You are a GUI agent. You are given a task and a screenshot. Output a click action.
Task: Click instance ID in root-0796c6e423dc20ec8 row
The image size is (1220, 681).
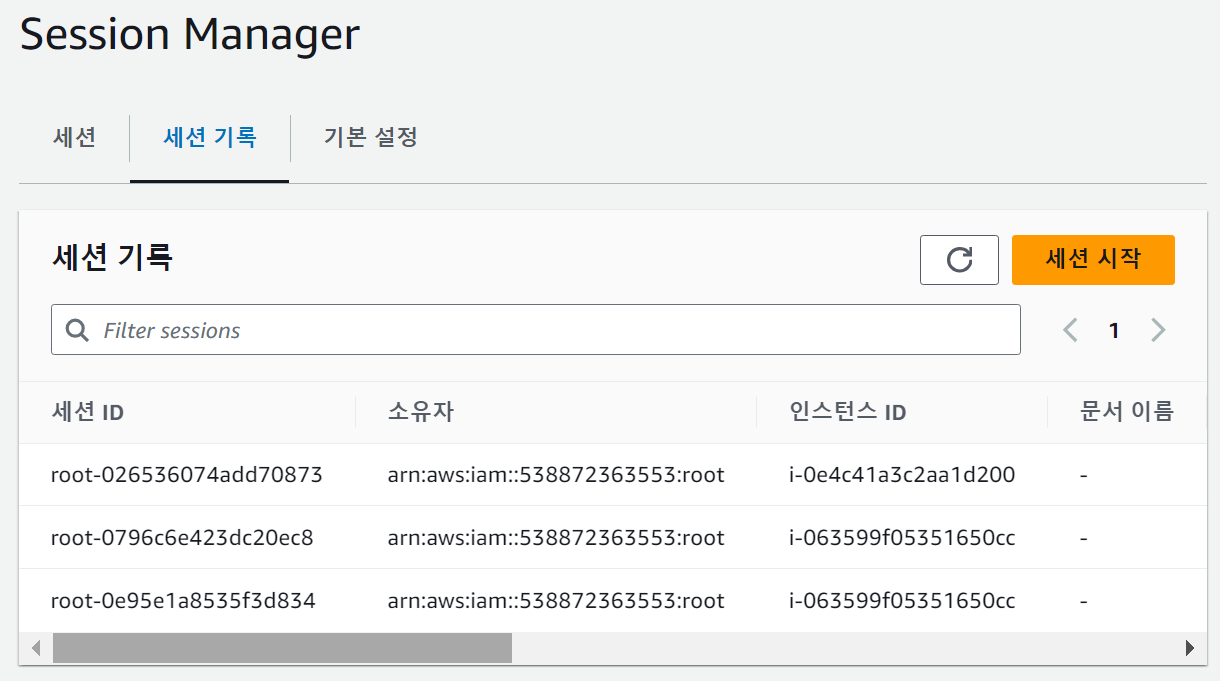pos(902,538)
